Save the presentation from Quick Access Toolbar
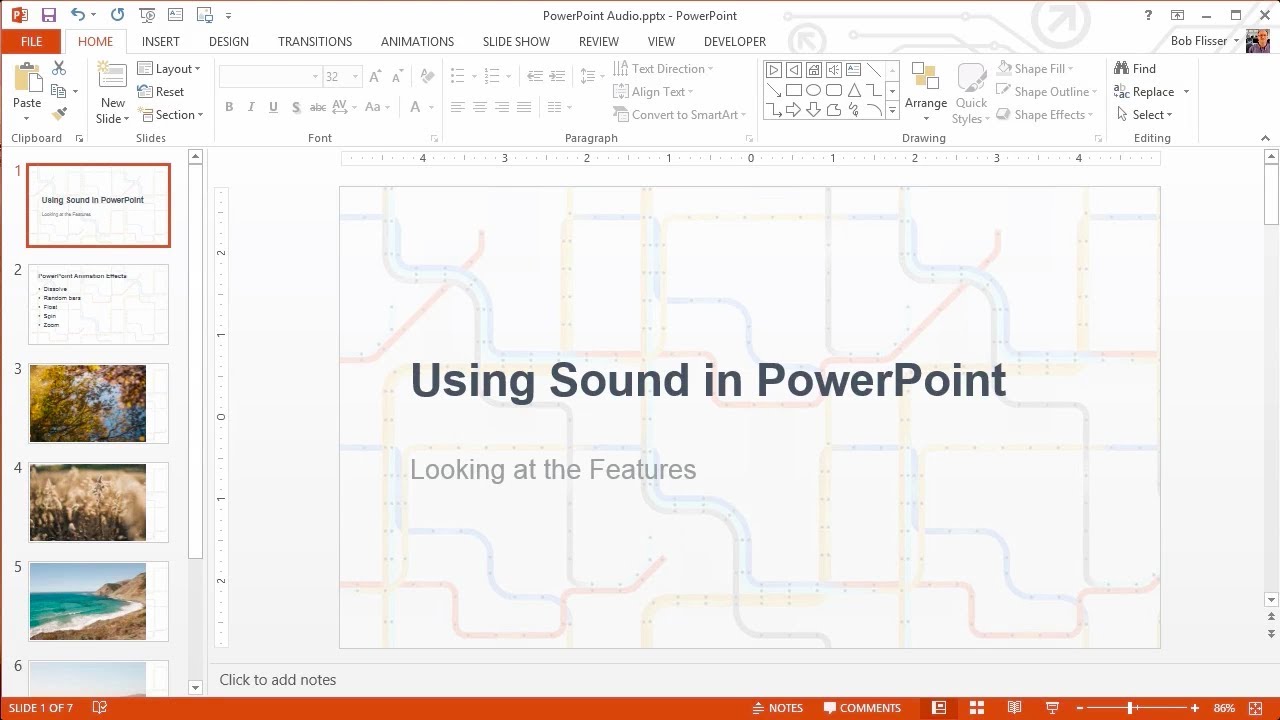 pyautogui.click(x=48, y=15)
